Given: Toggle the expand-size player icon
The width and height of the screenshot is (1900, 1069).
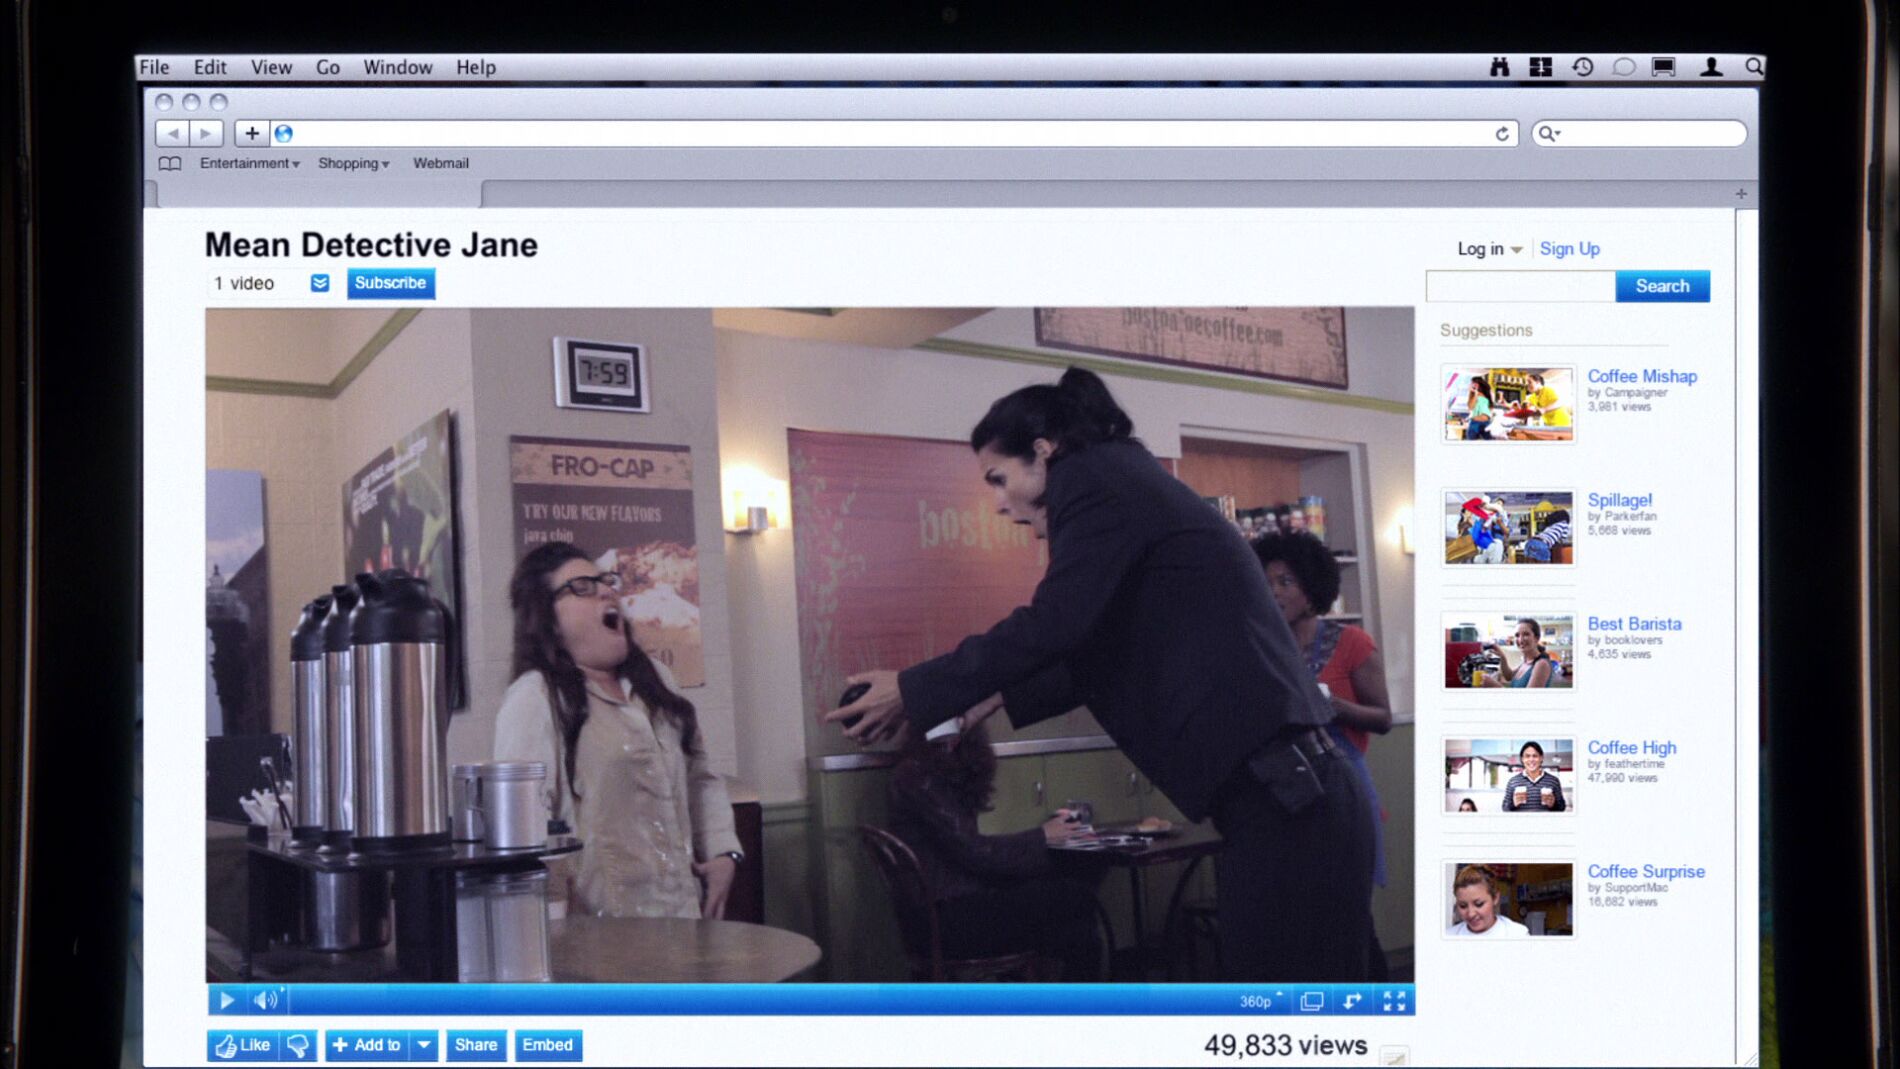Looking at the screenshot, I should pyautogui.click(x=1352, y=1001).
